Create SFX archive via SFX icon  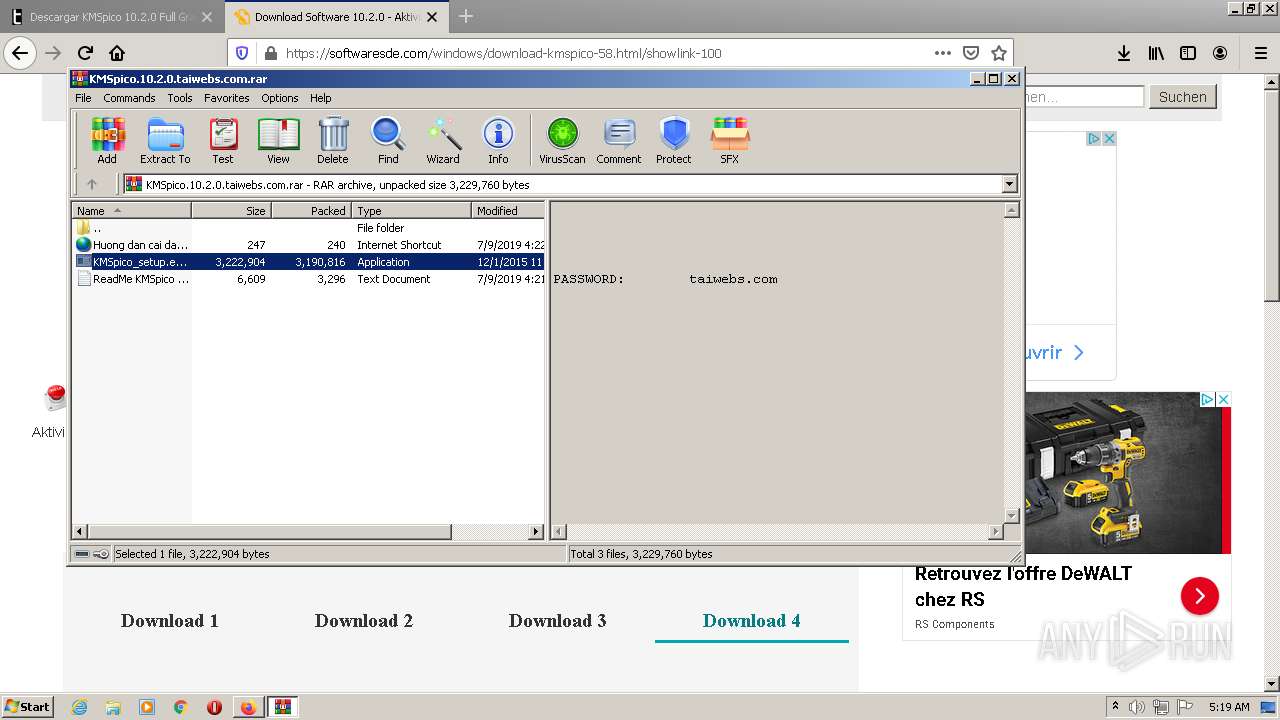(x=730, y=140)
